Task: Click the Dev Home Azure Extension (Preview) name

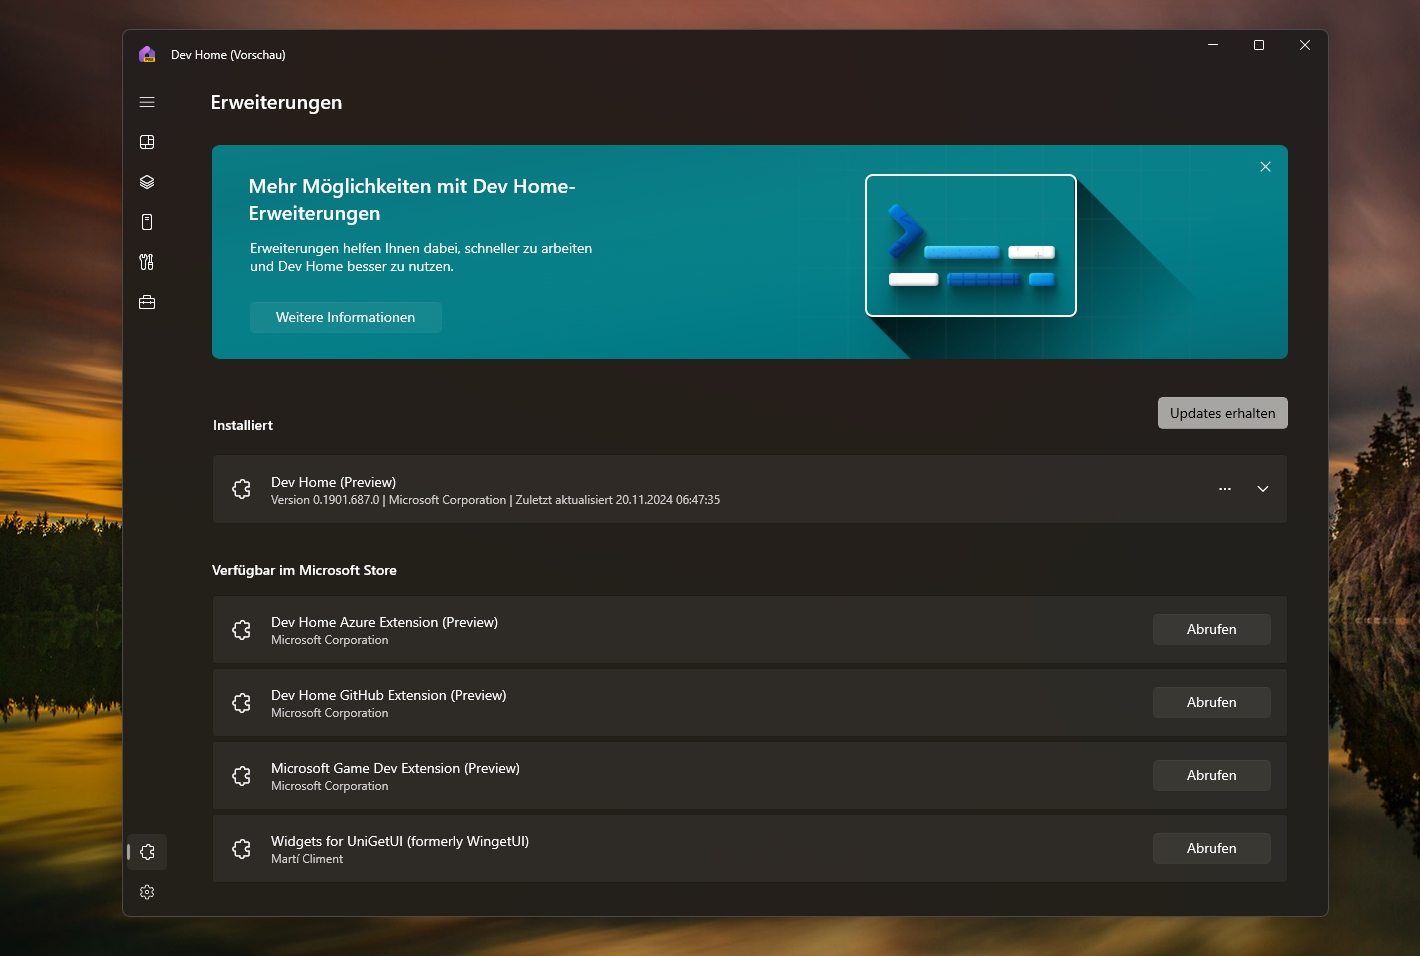Action: click(384, 622)
